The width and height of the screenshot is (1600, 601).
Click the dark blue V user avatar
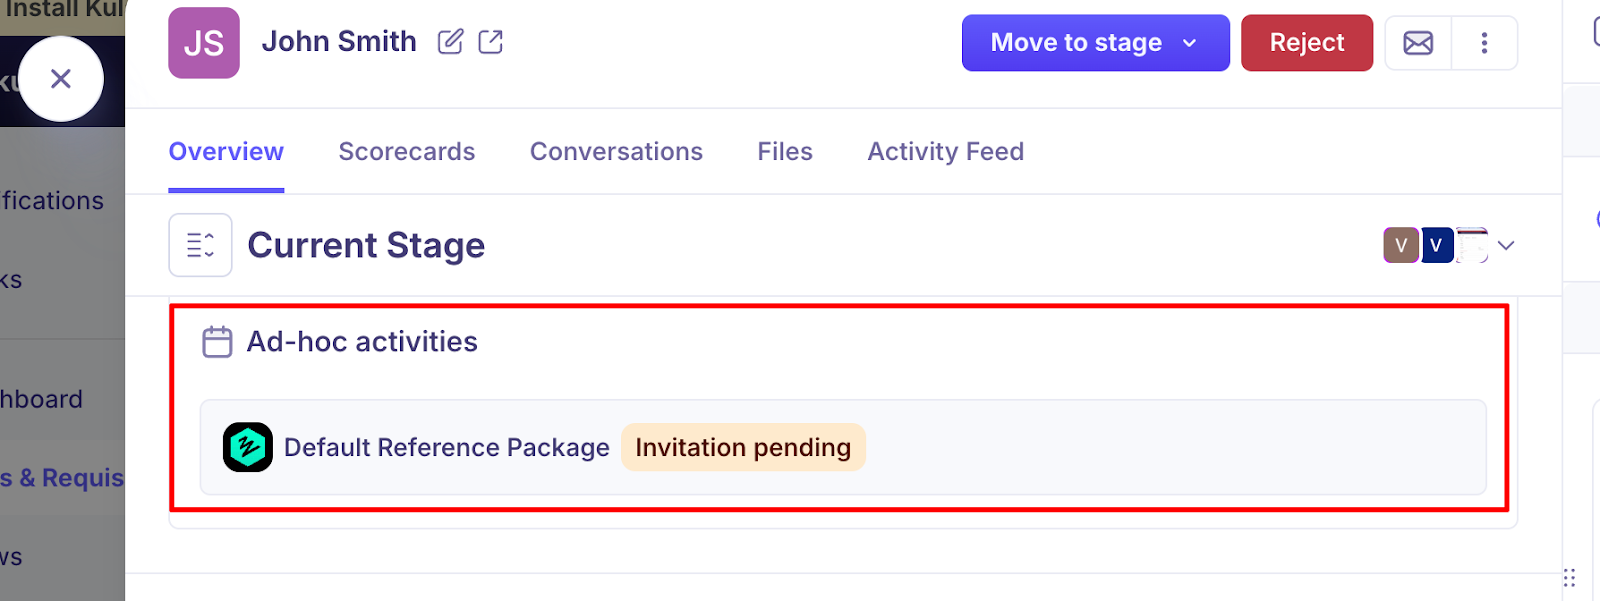(x=1436, y=245)
